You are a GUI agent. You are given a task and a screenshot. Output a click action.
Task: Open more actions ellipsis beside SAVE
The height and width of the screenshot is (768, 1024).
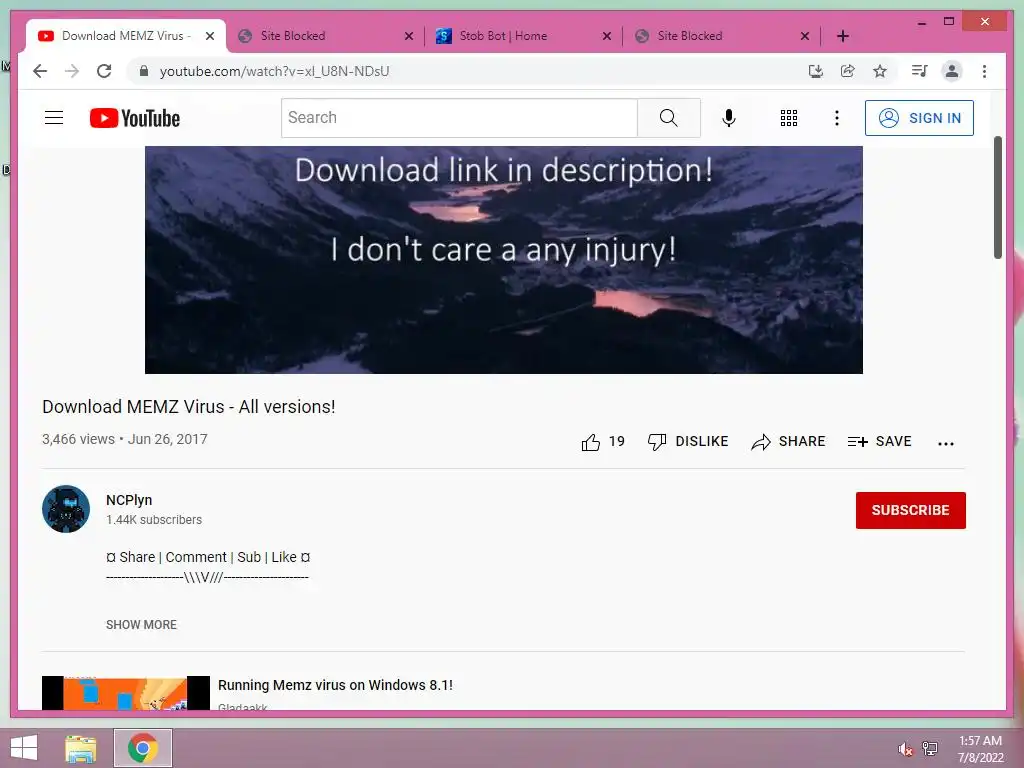point(946,443)
